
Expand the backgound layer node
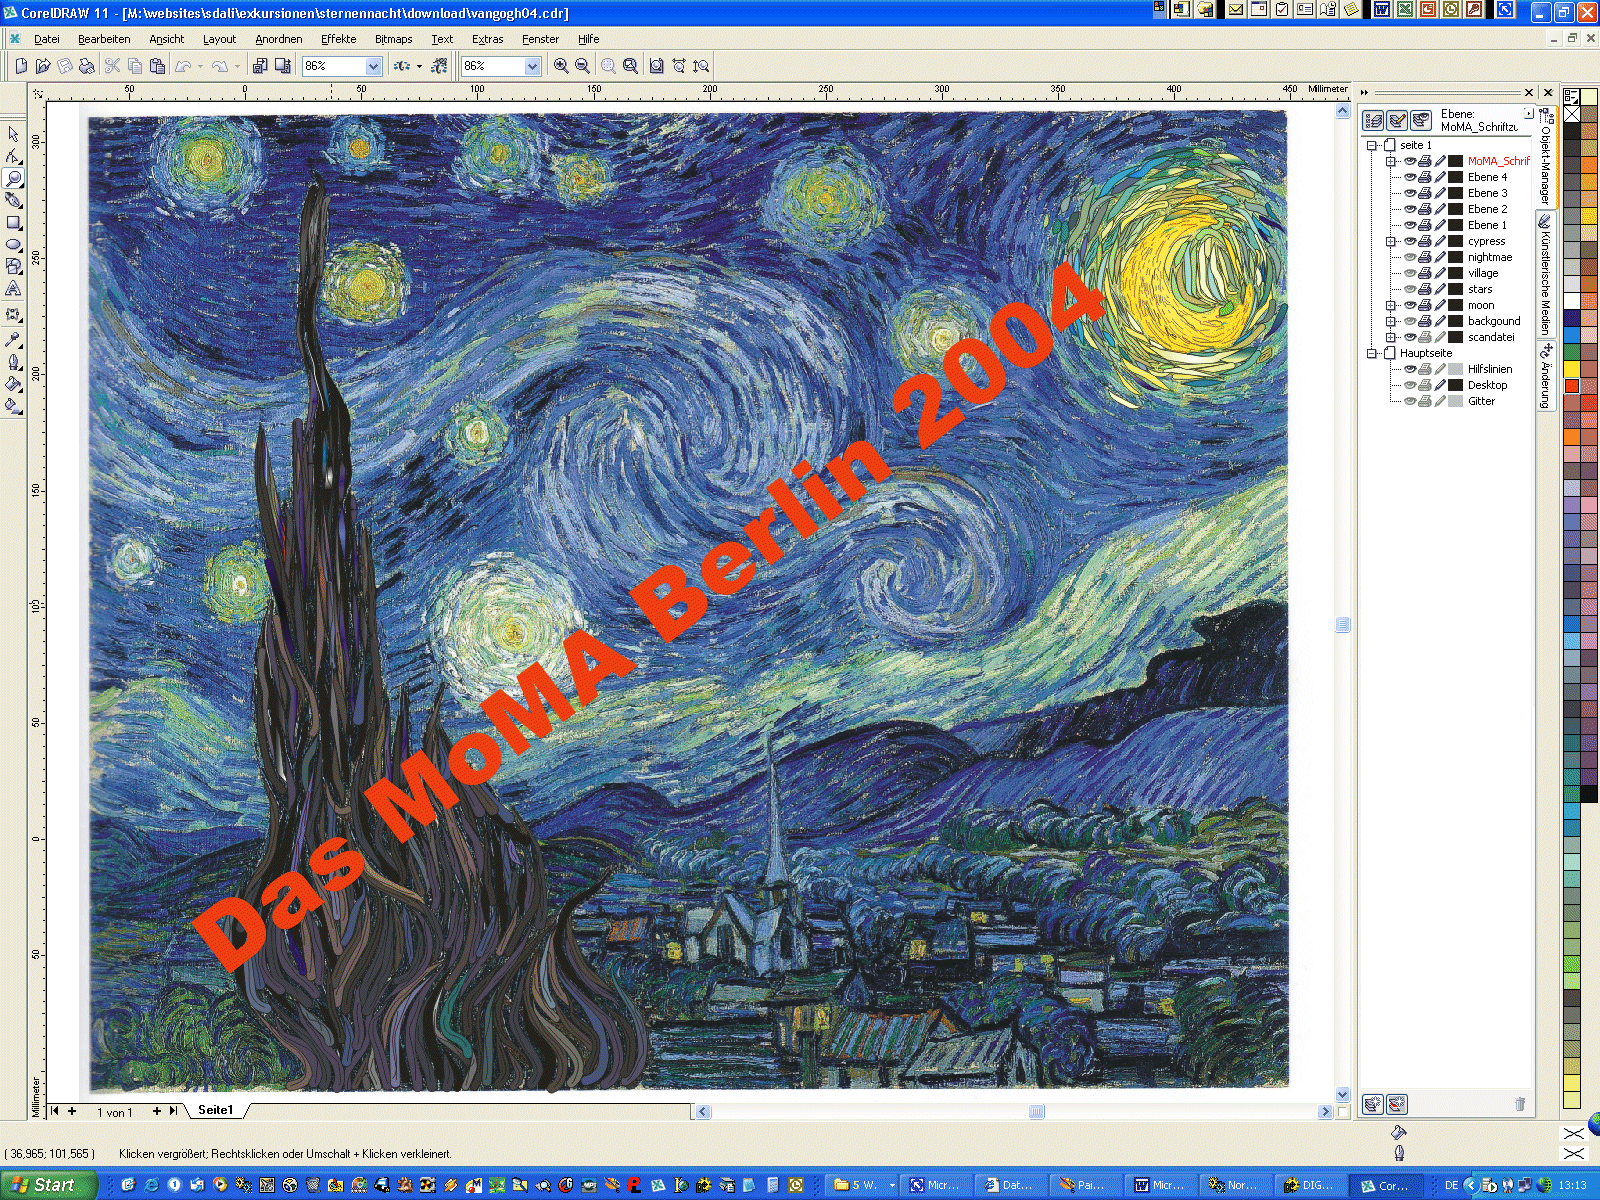[1391, 321]
